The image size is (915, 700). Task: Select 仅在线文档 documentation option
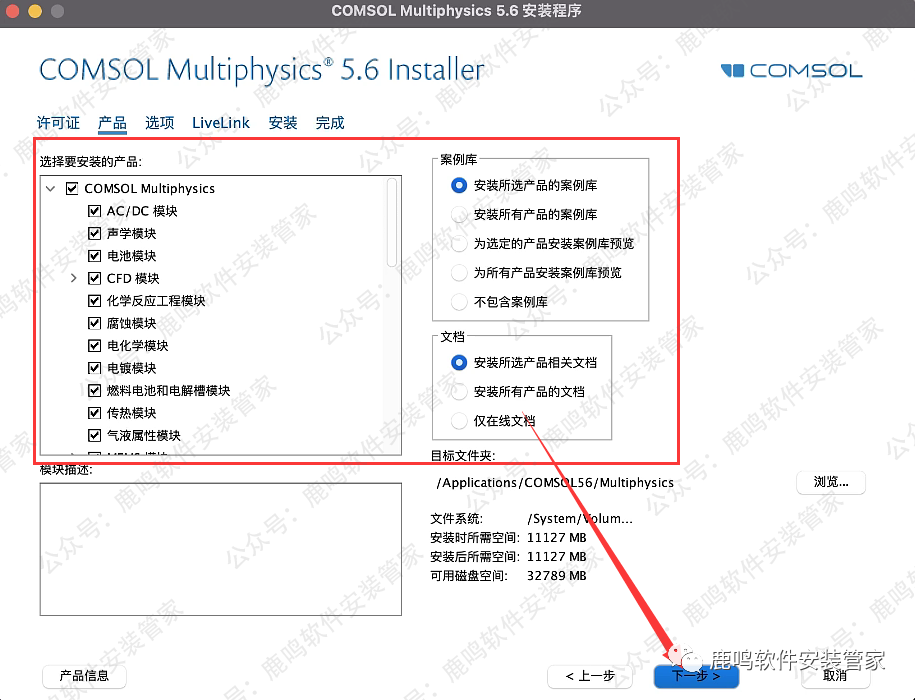click(x=459, y=421)
